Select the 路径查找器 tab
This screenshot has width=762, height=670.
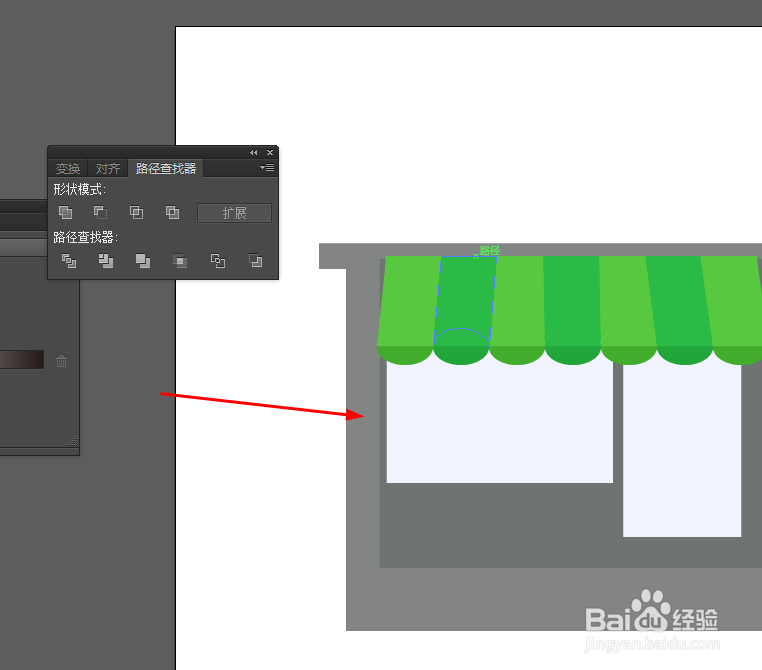point(166,169)
